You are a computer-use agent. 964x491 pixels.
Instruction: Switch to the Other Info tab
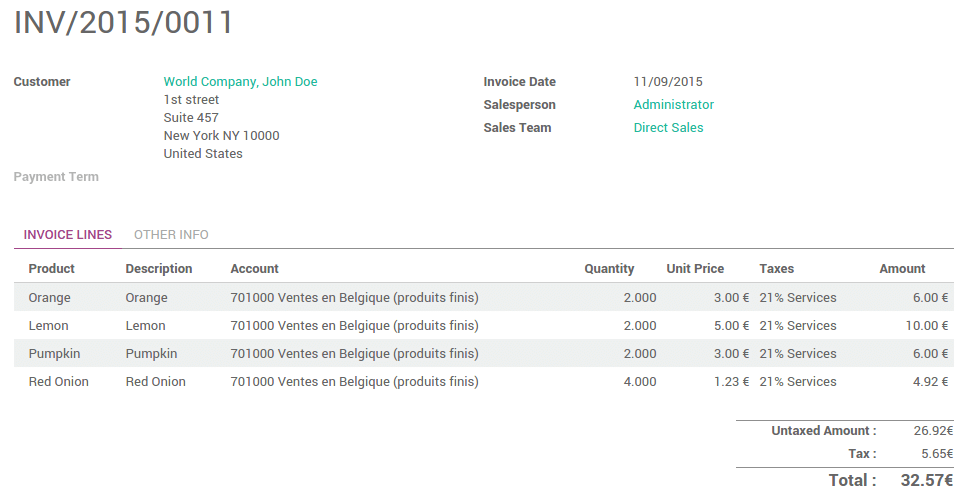[171, 235]
